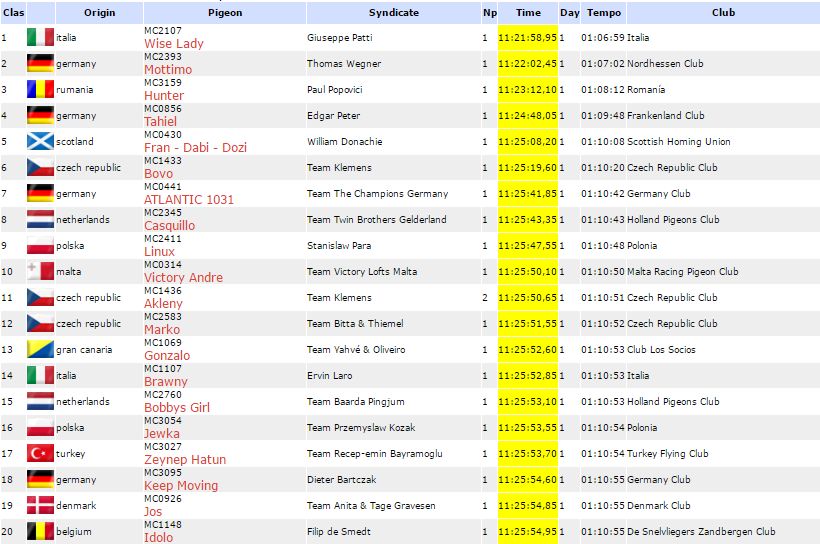
Task: Click the Netherlands flag beside Casquillo
Action: [x=40, y=219]
